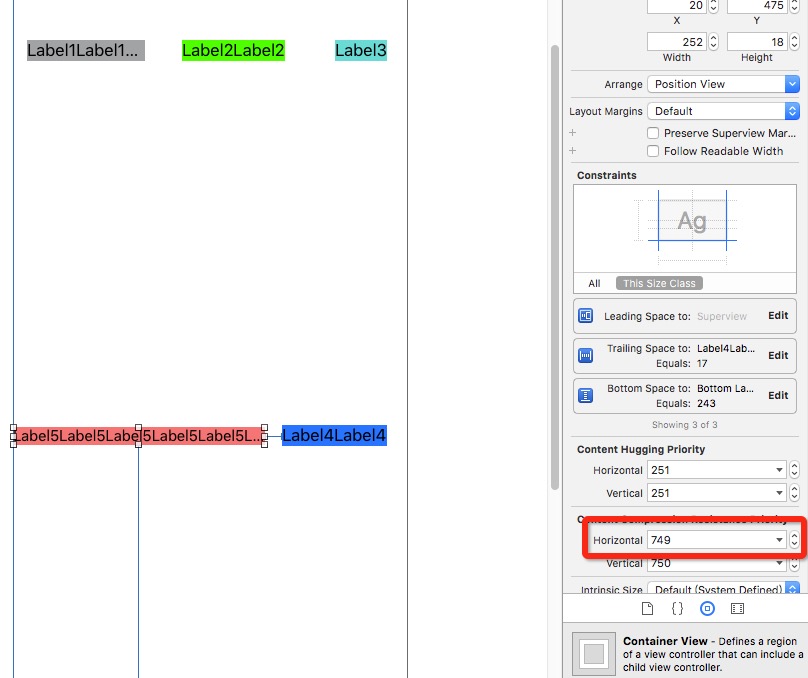Open the Media library icon
Image resolution: width=808 pixels, height=678 pixels.
click(737, 608)
